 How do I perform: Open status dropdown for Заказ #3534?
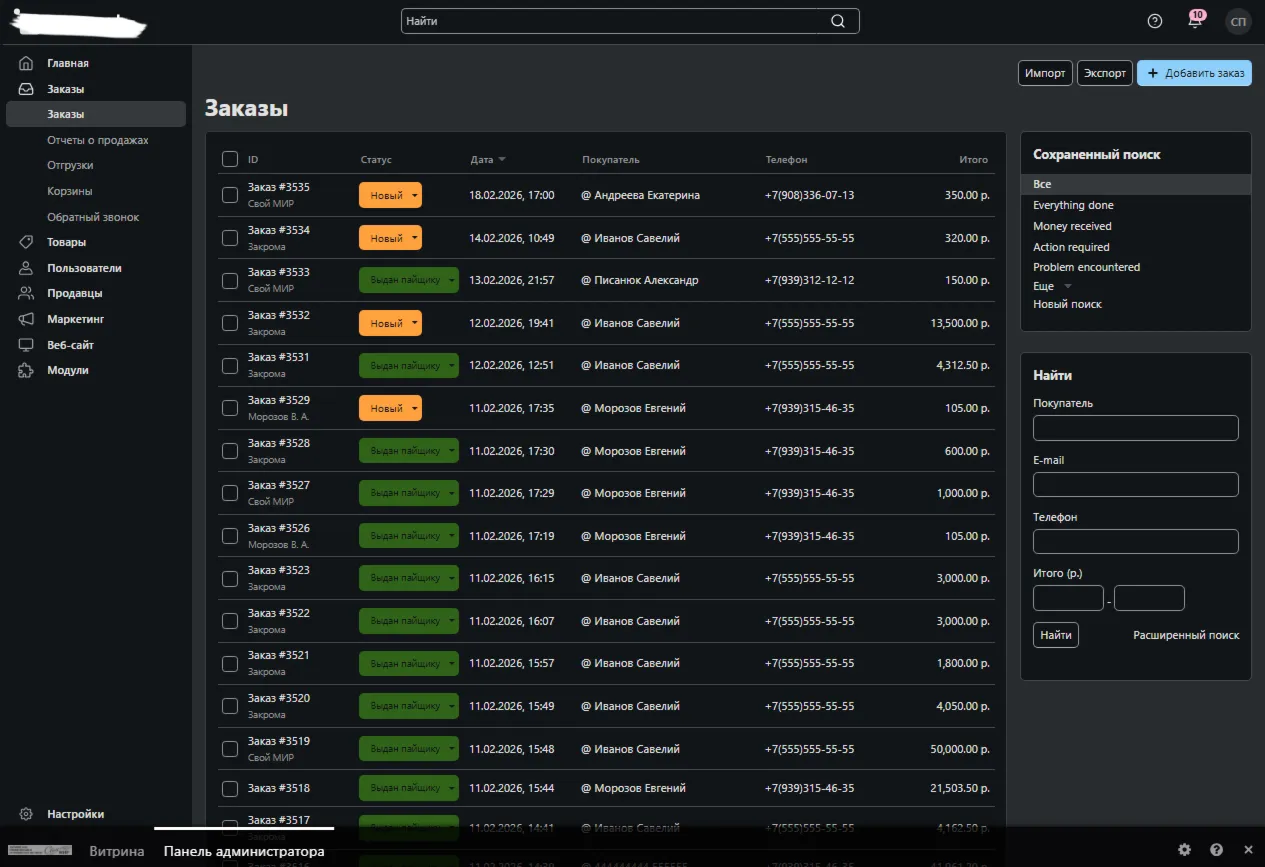pos(390,238)
